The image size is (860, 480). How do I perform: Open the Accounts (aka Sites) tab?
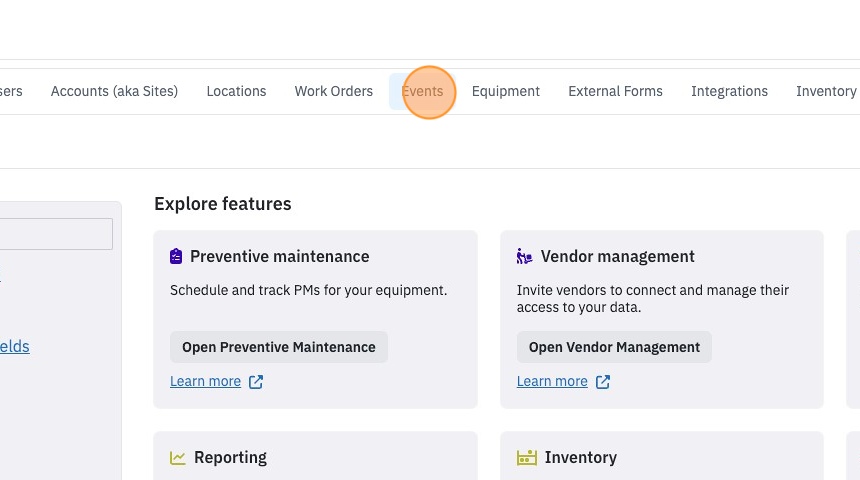click(x=114, y=91)
